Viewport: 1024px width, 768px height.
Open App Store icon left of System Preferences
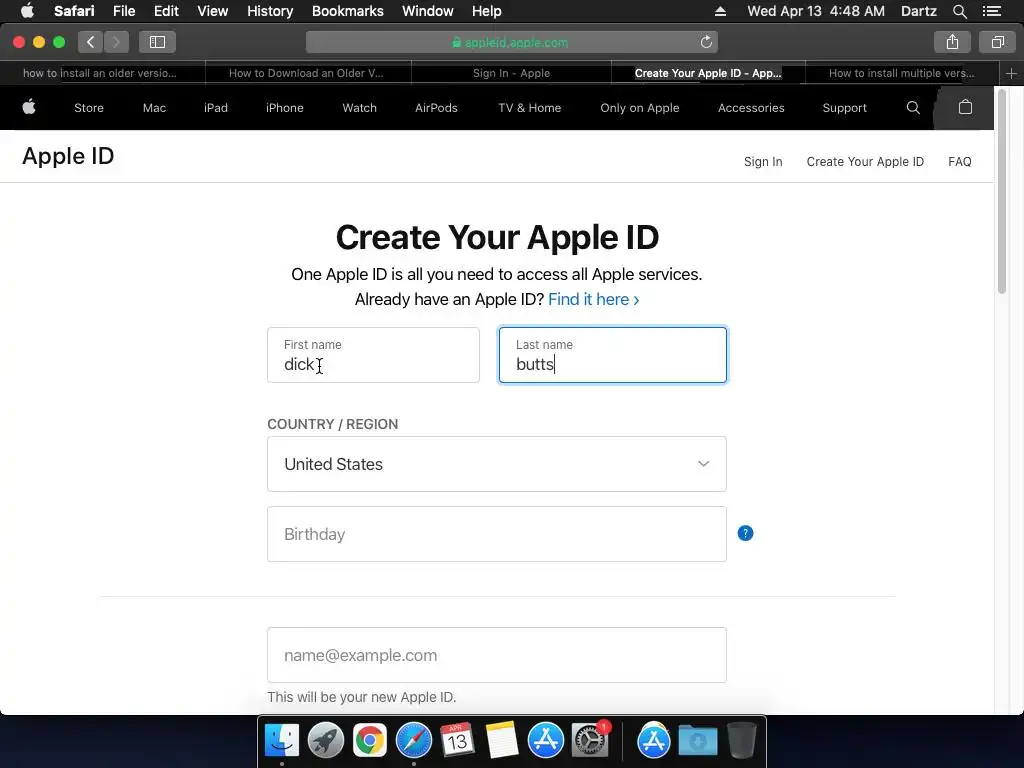click(545, 740)
